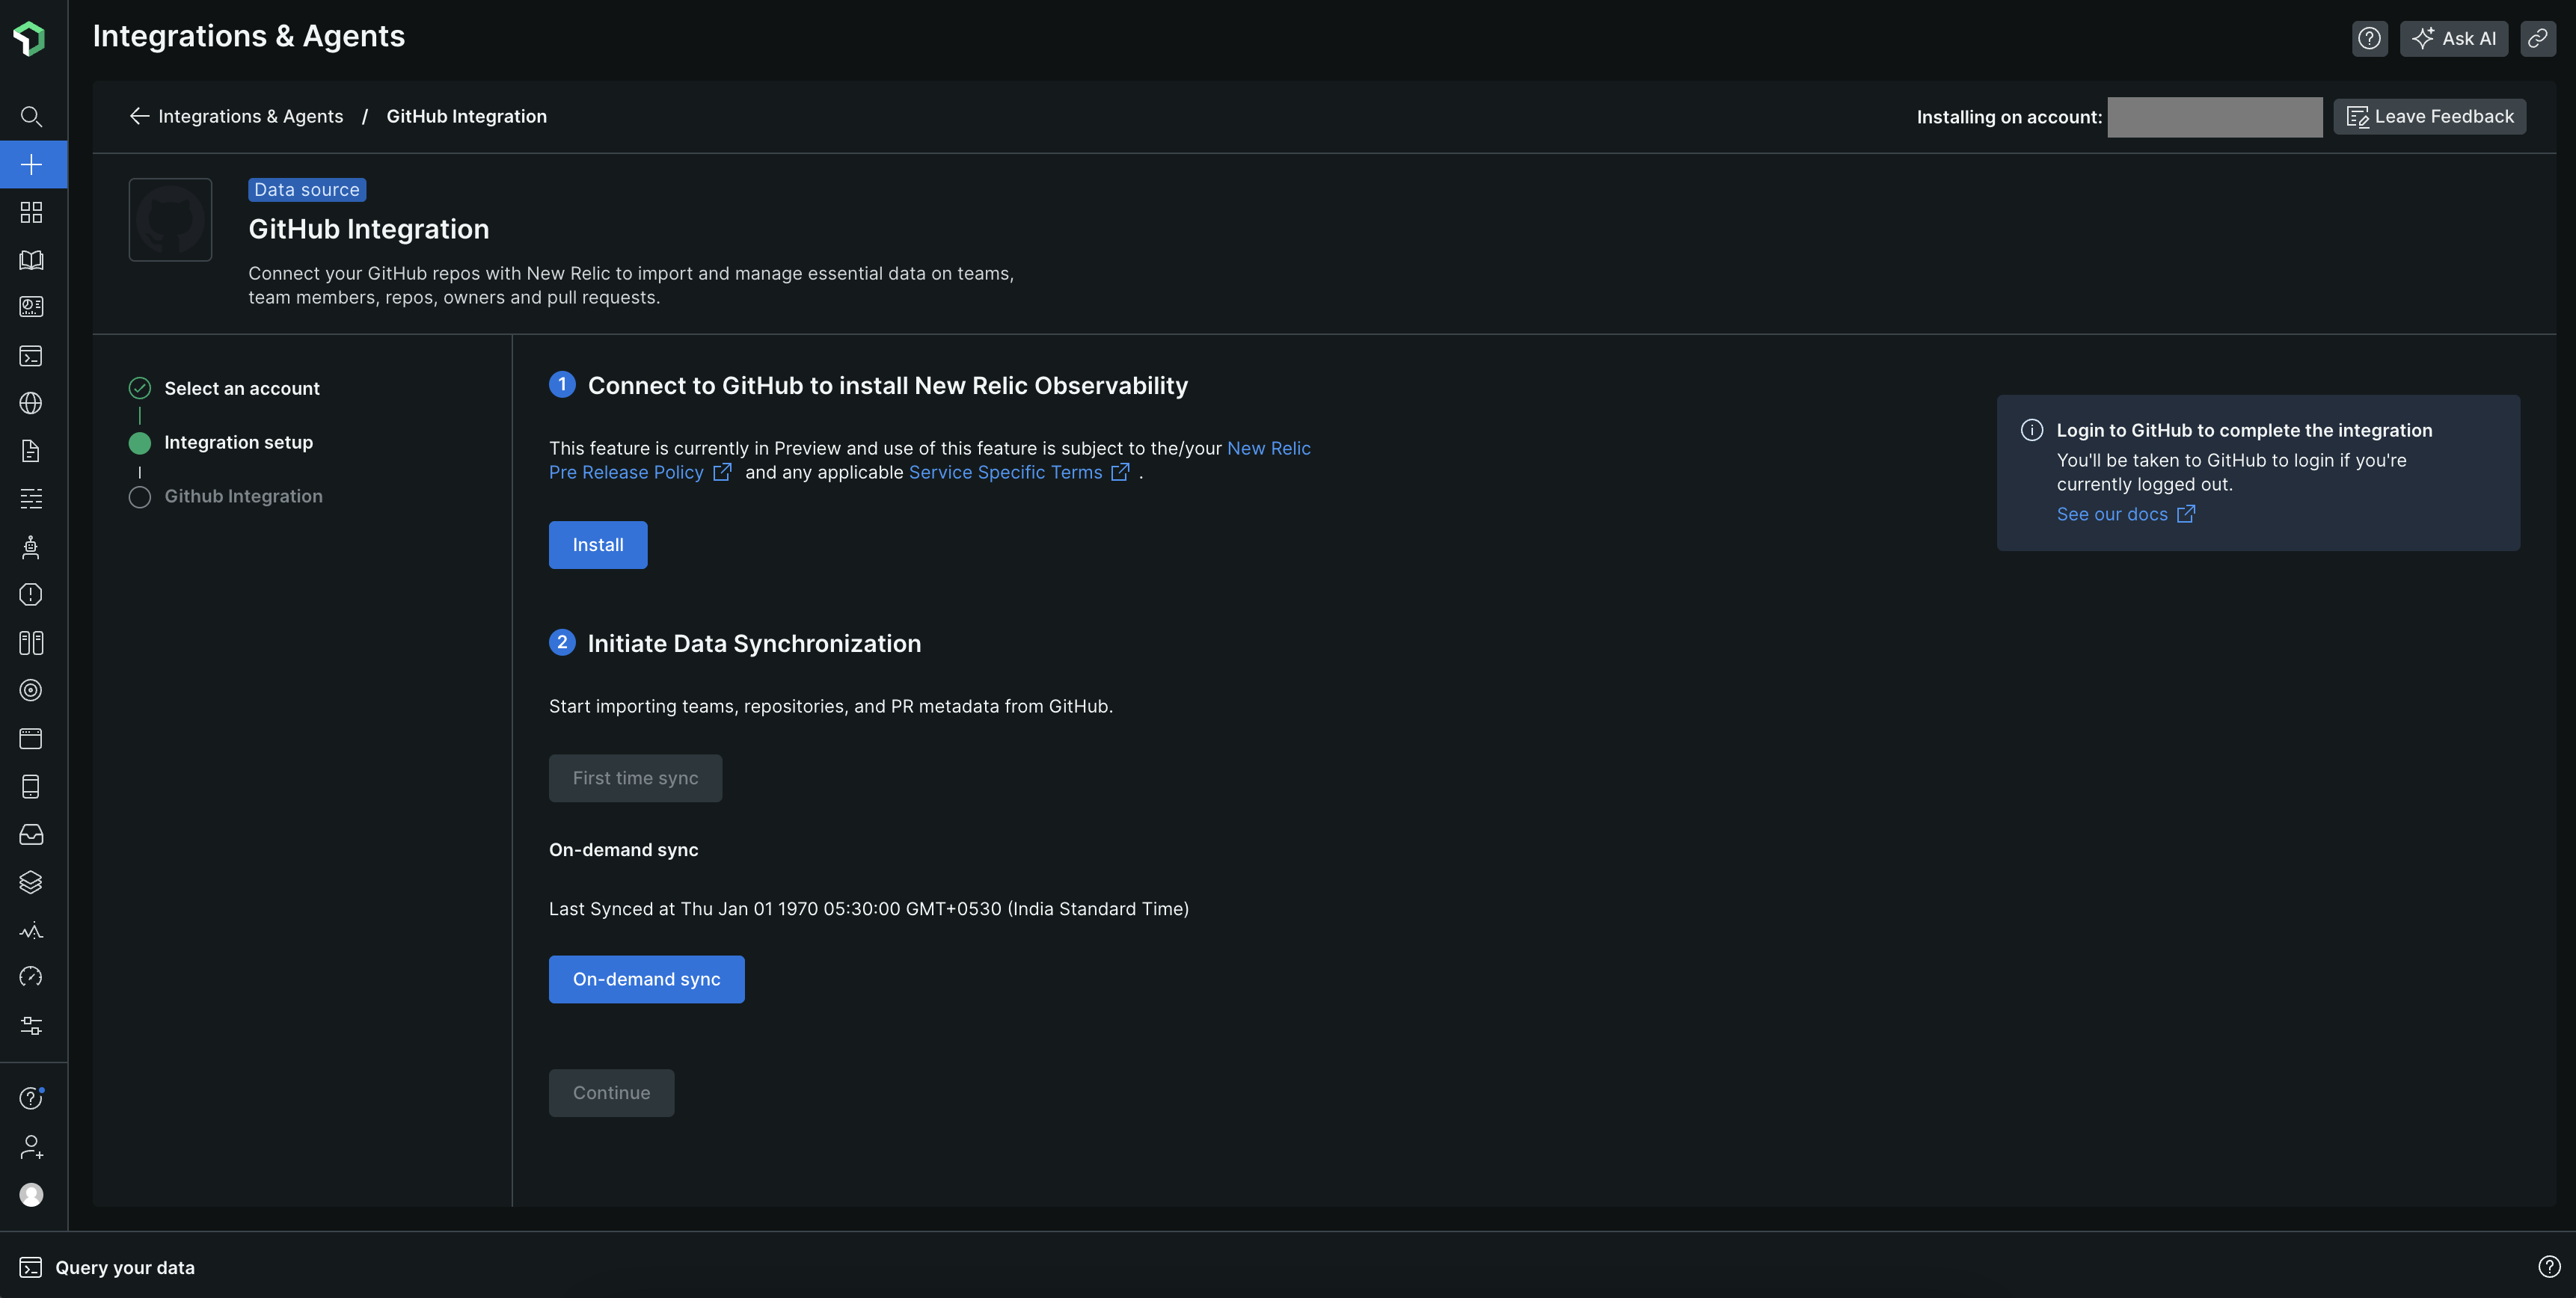Click GitHub Integration breadcrumb text
This screenshot has width=2576, height=1298.
466,116
